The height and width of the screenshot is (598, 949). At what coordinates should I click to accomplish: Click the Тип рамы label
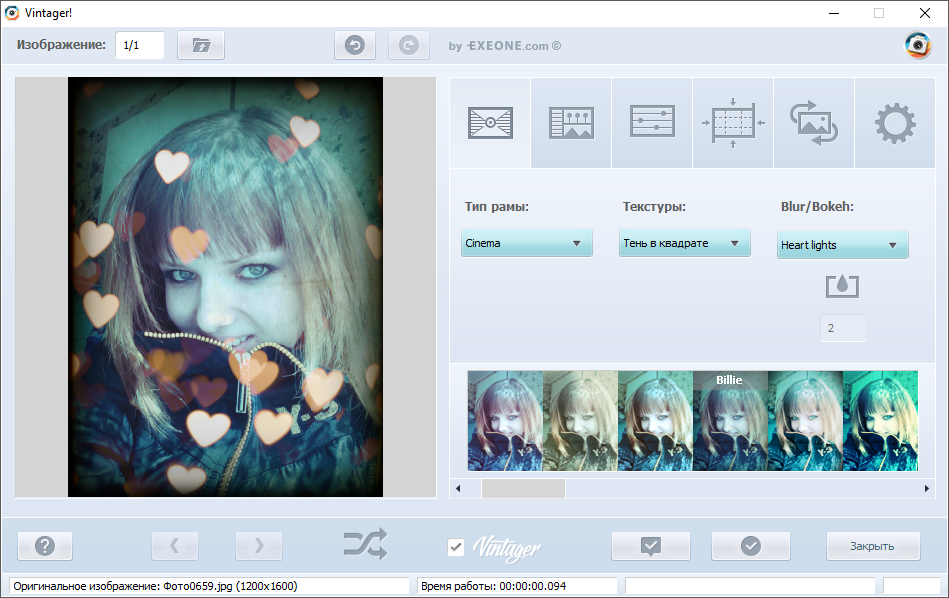497,206
